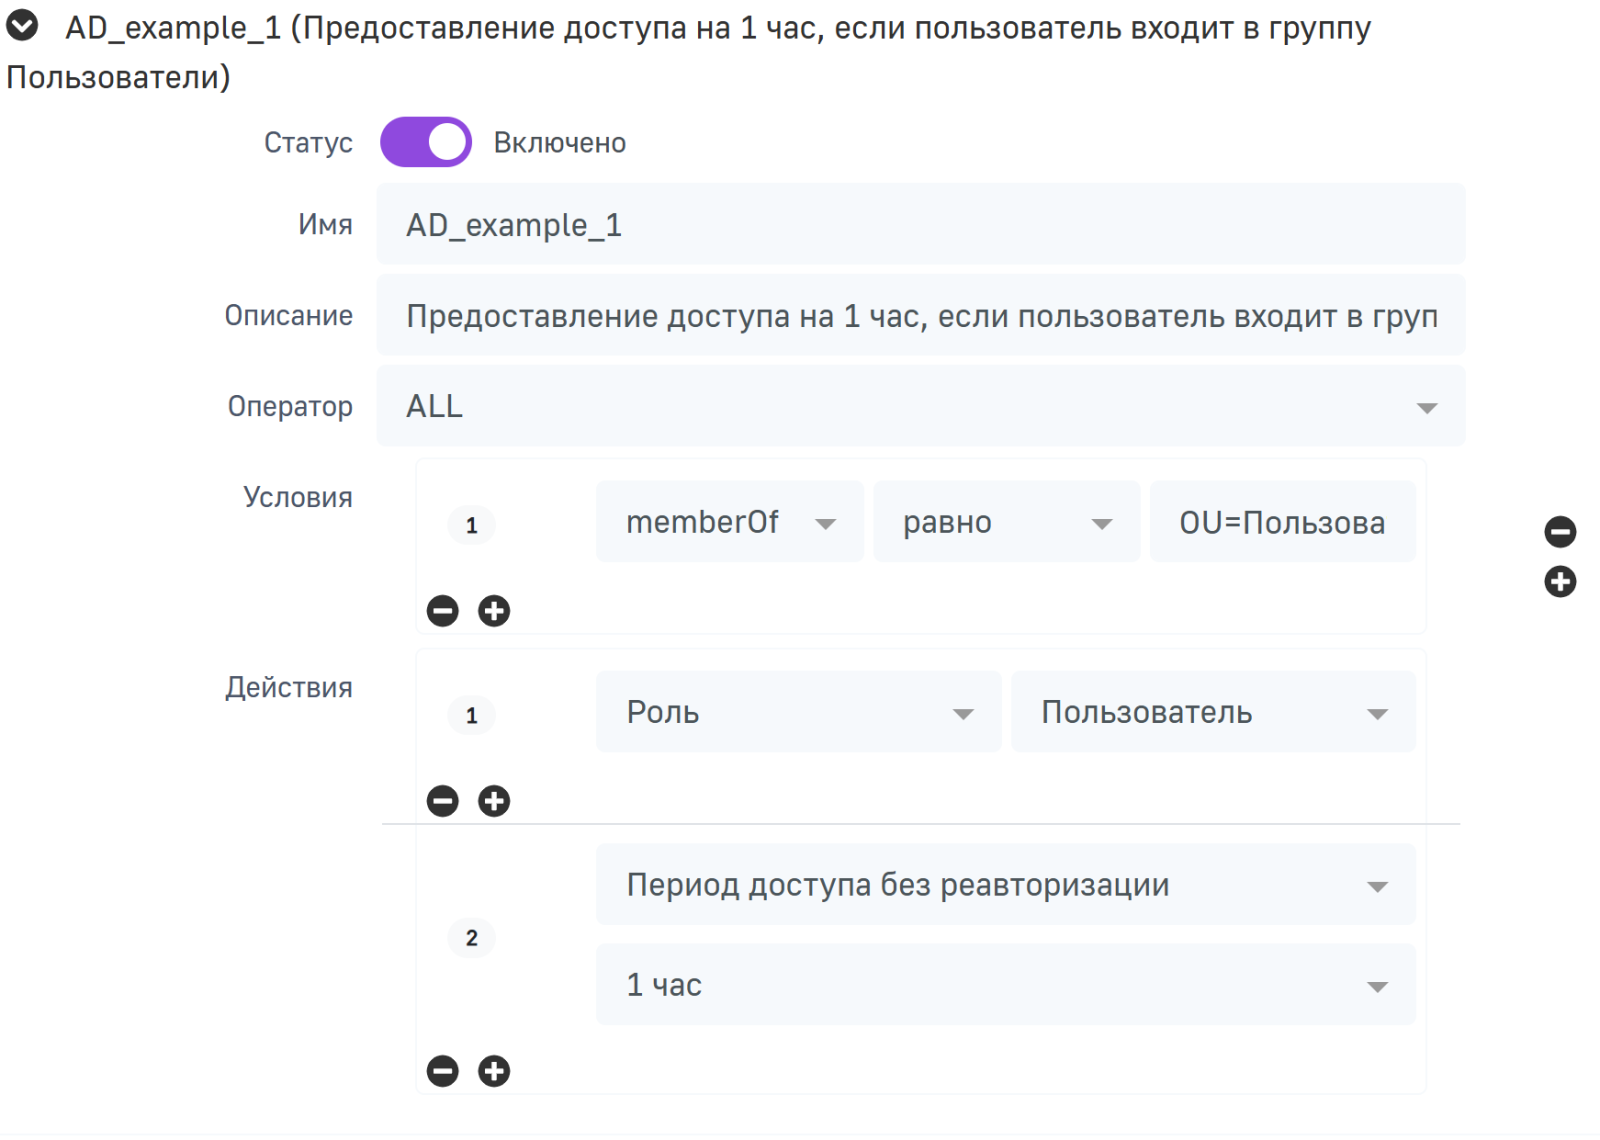
Task: Remove the condition group using right-side minus icon
Action: (1560, 532)
